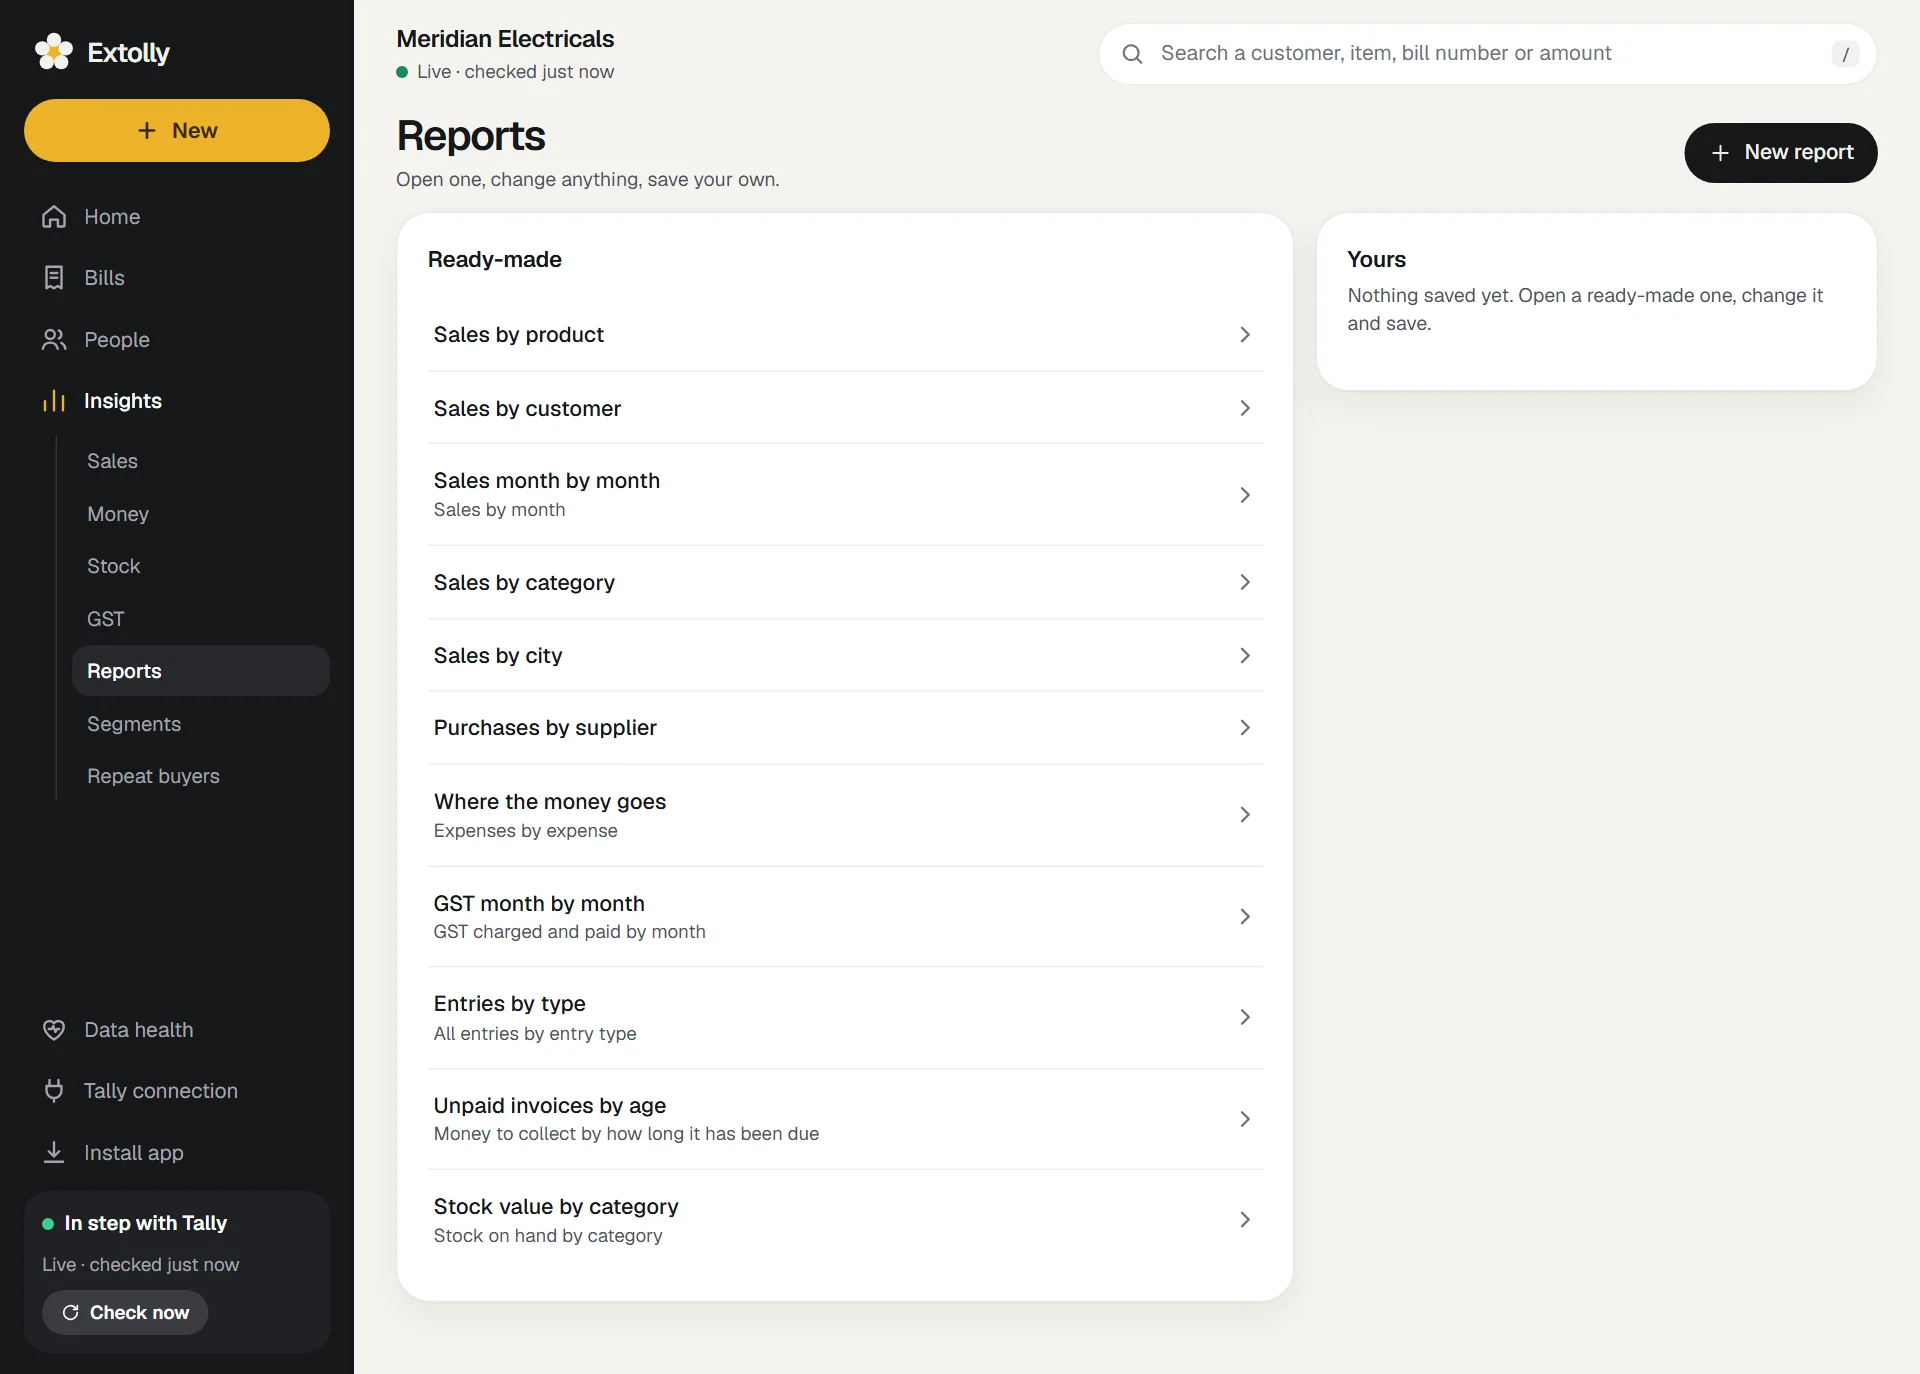Open Unpaid invoices by age chevron
The height and width of the screenshot is (1374, 1920).
(1245, 1119)
